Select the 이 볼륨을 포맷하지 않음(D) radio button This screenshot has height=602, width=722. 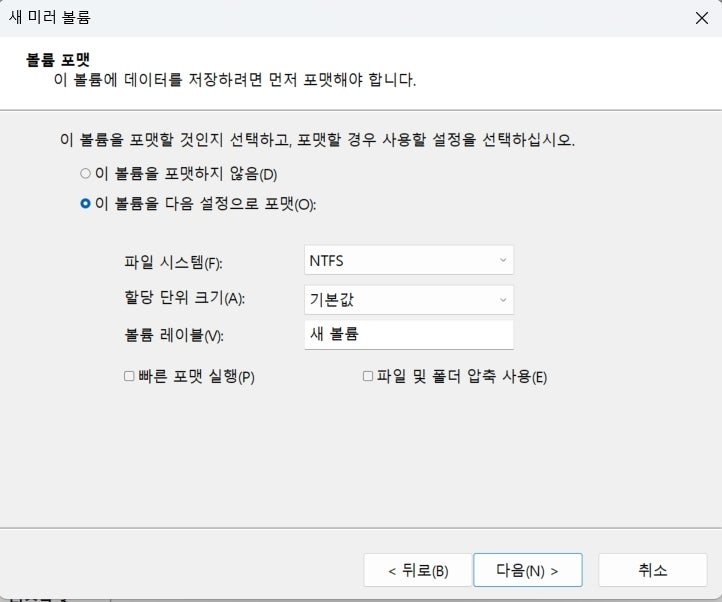[85, 174]
